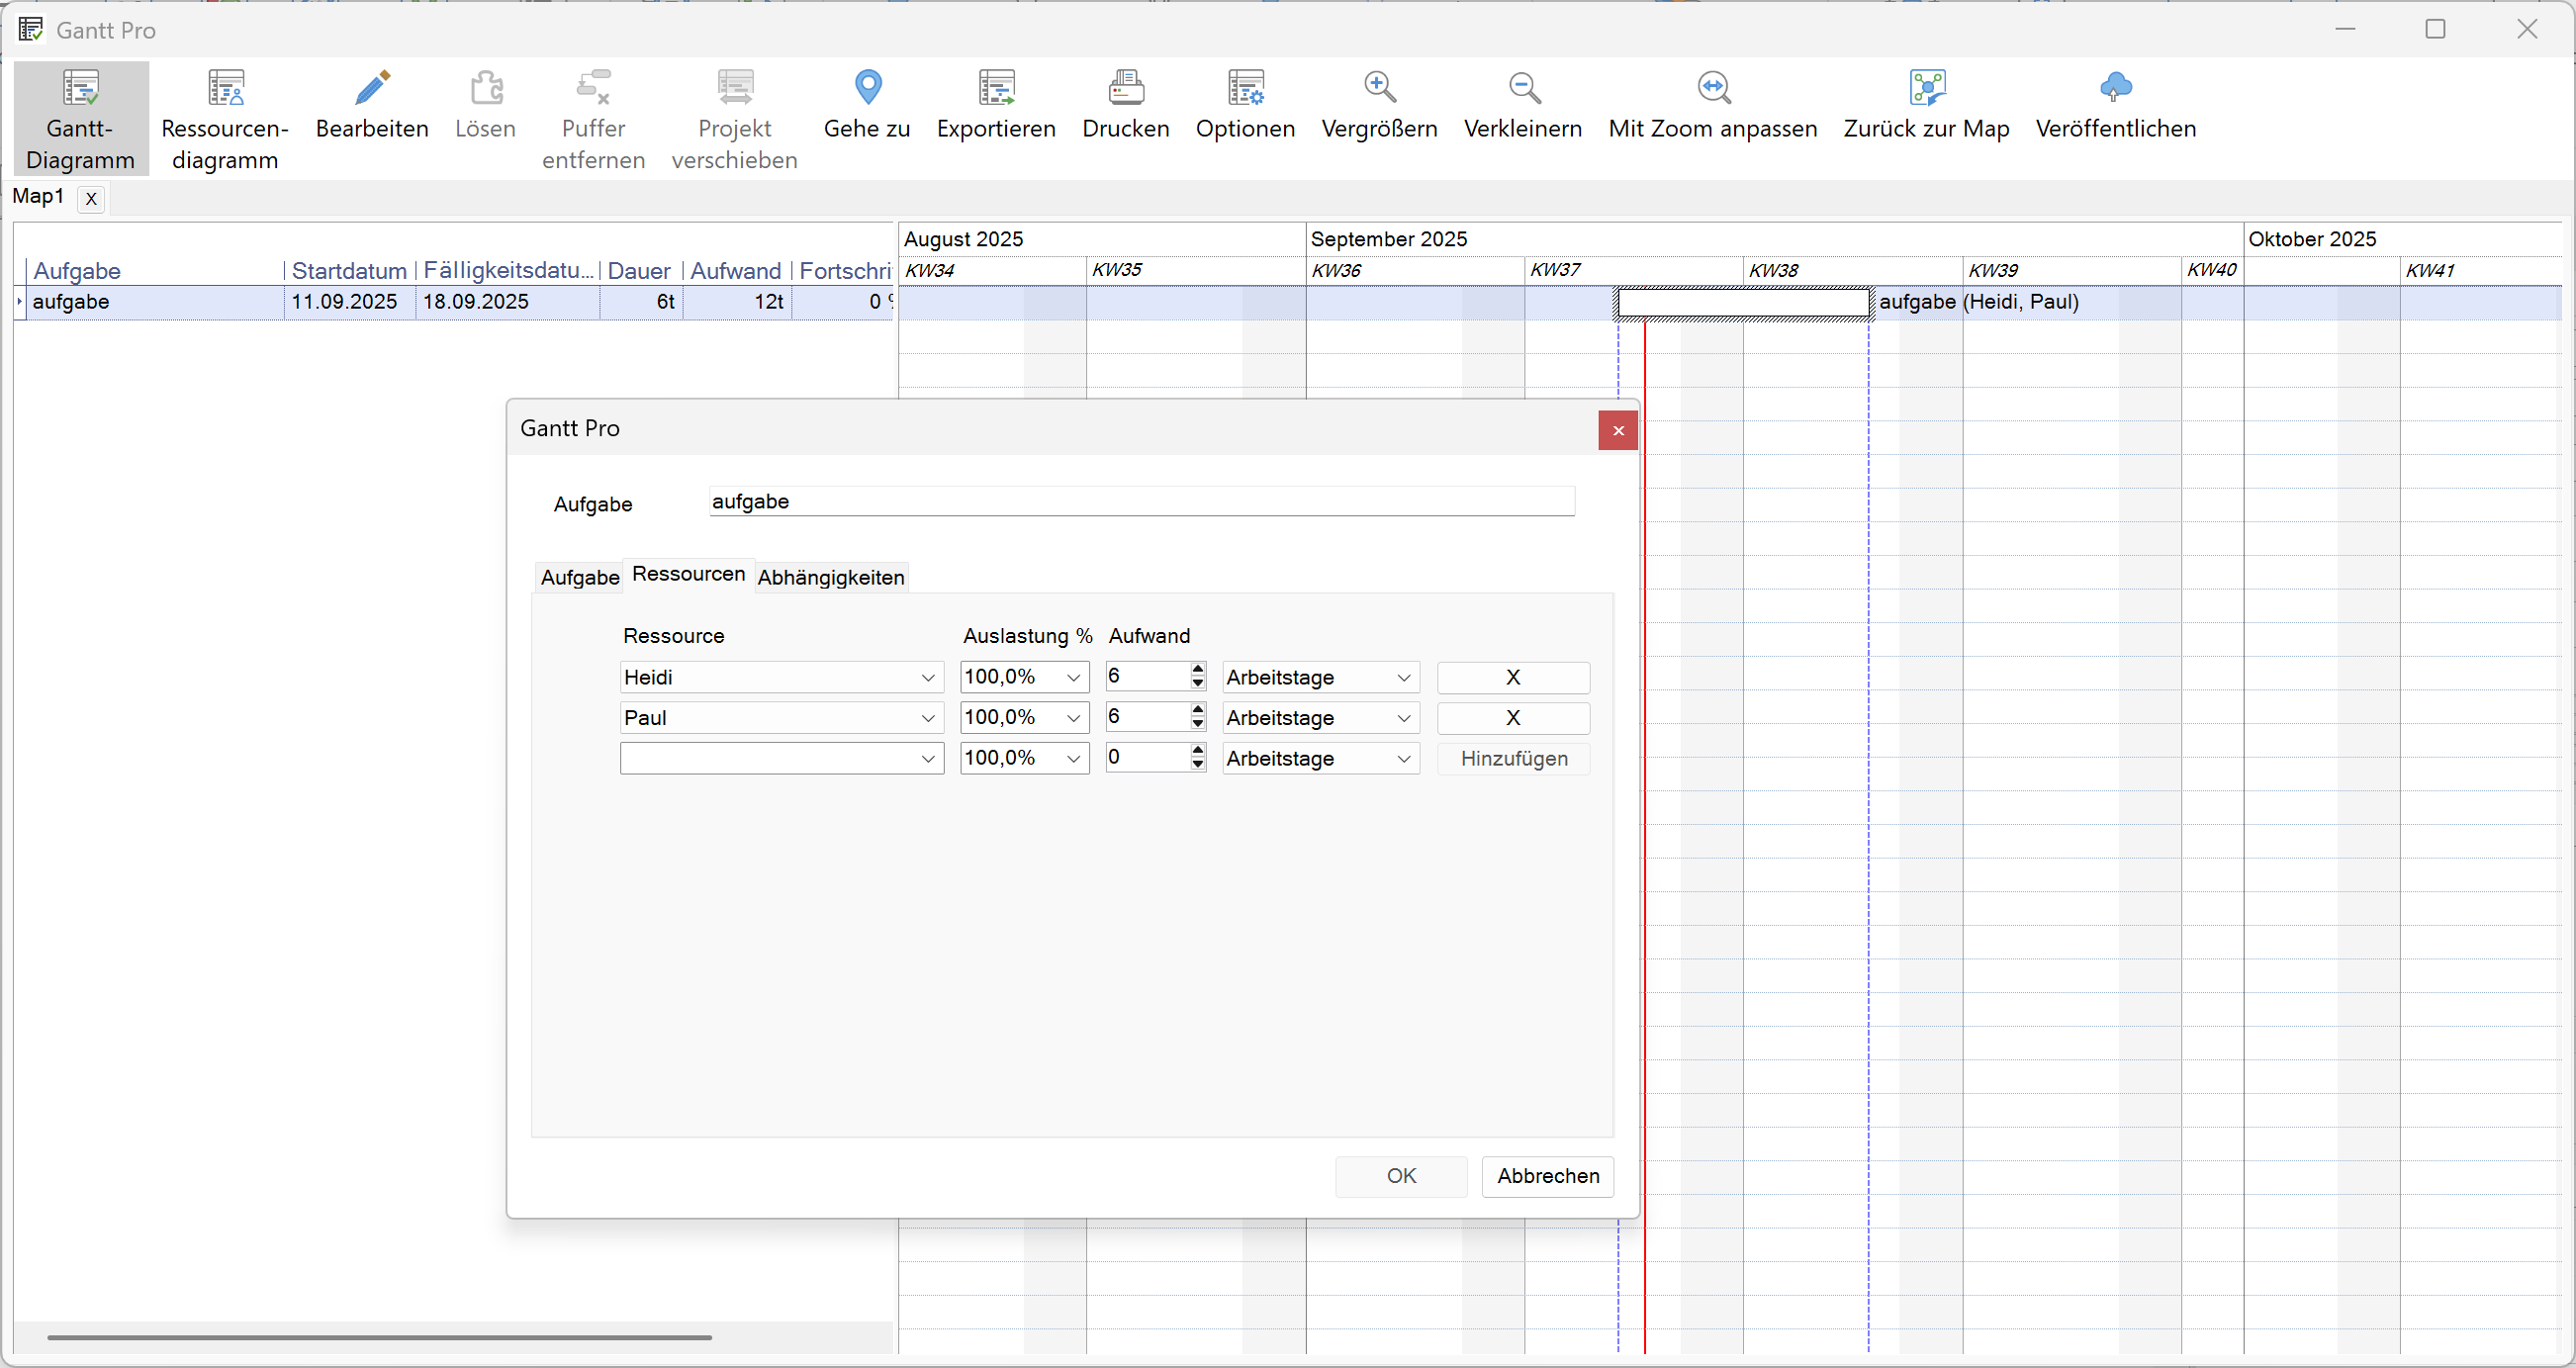Confirm the dialog with OK
Viewport: 2576px width, 1368px height.
pos(1401,1176)
